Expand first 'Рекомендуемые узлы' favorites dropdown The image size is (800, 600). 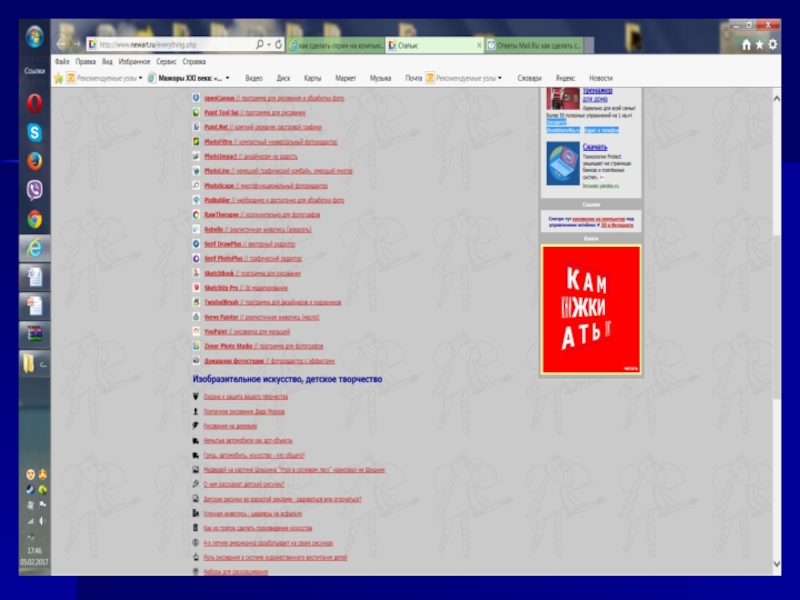(140, 78)
